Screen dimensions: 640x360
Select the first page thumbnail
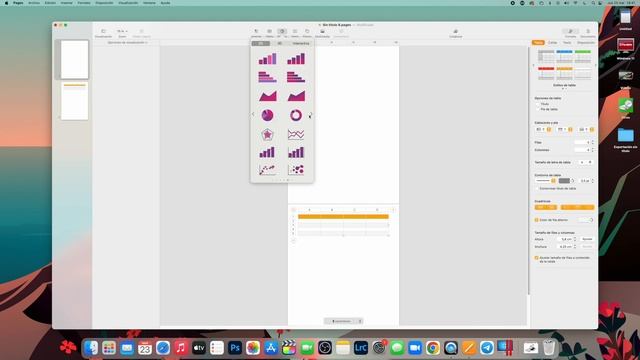pyautogui.click(x=74, y=60)
